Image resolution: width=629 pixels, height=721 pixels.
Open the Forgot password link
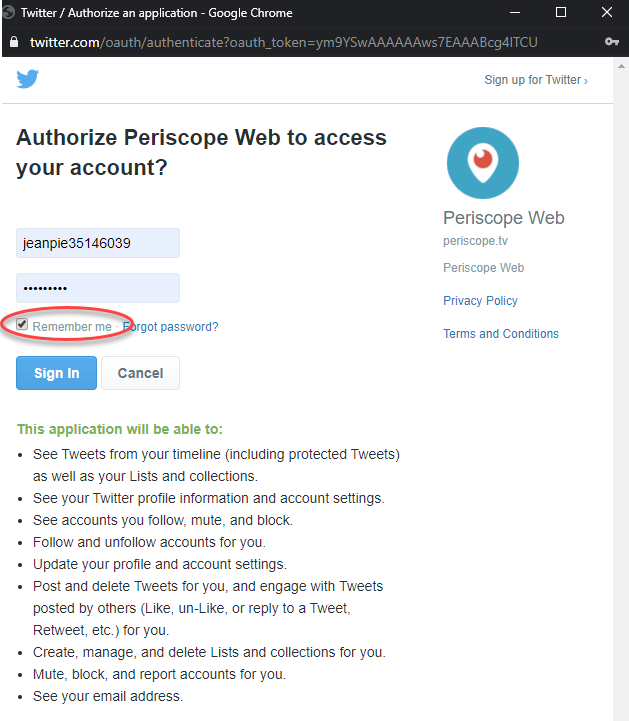pyautogui.click(x=171, y=326)
